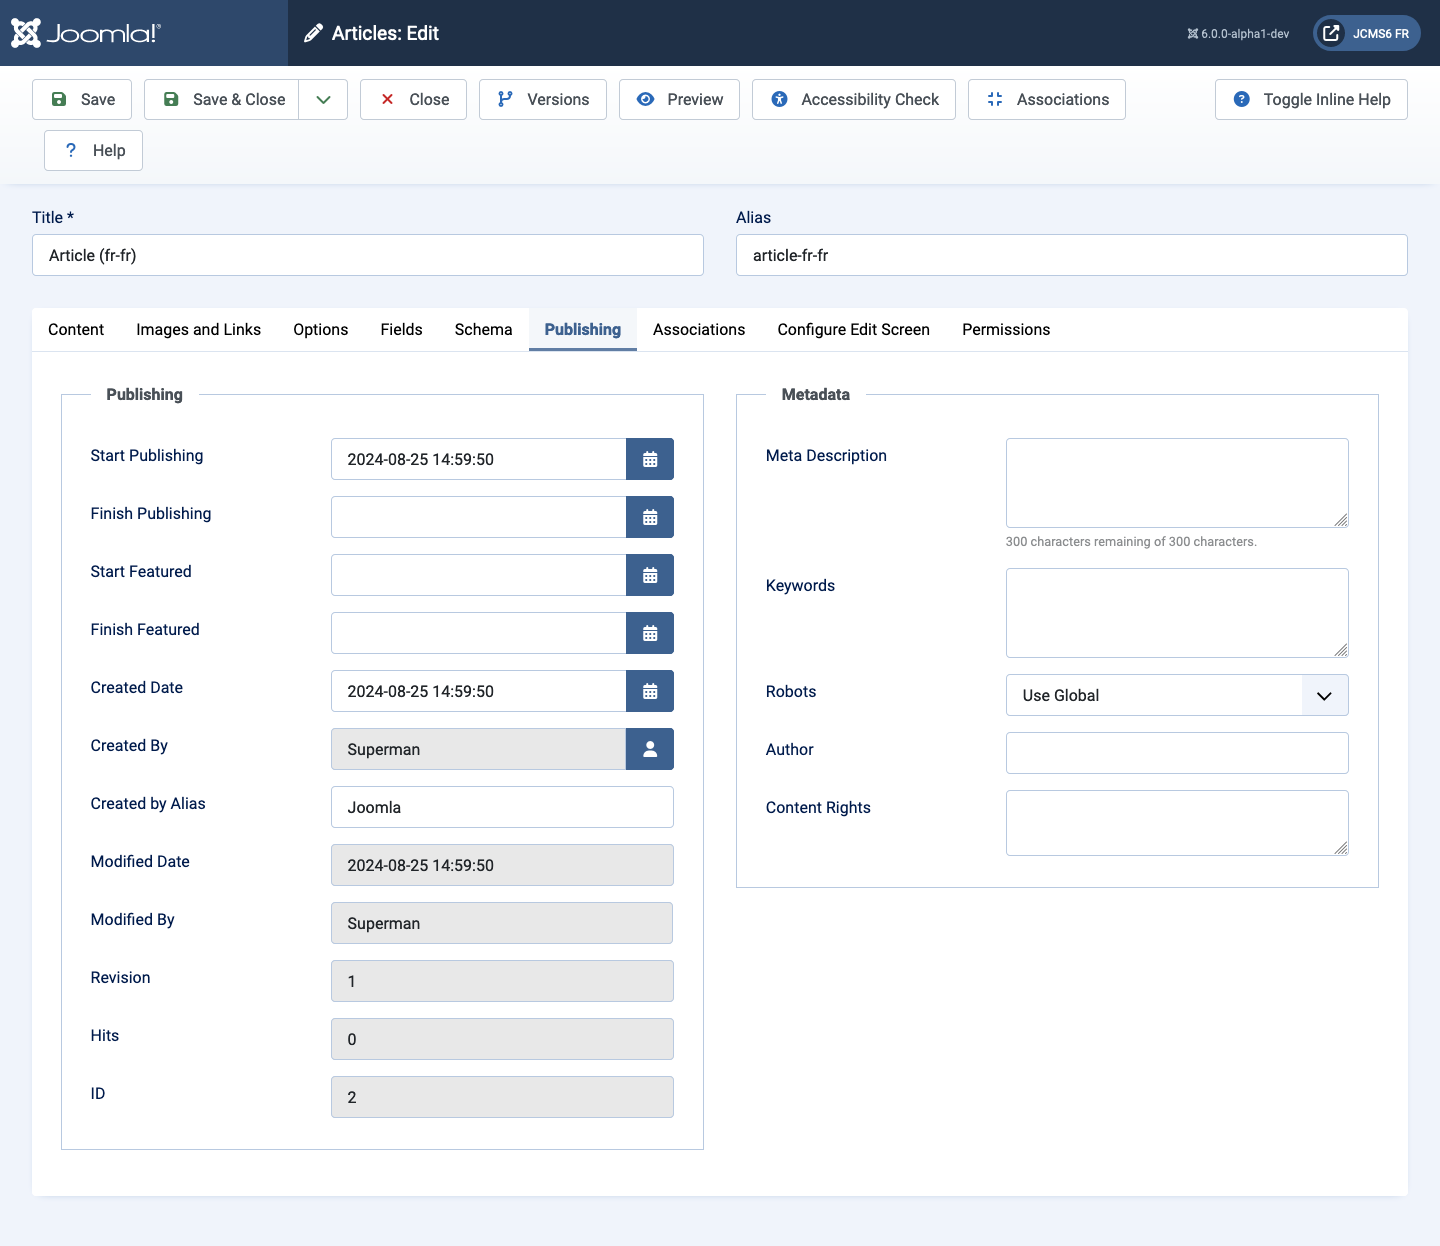The height and width of the screenshot is (1246, 1440).
Task: Select a user for Created By
Action: (650, 749)
